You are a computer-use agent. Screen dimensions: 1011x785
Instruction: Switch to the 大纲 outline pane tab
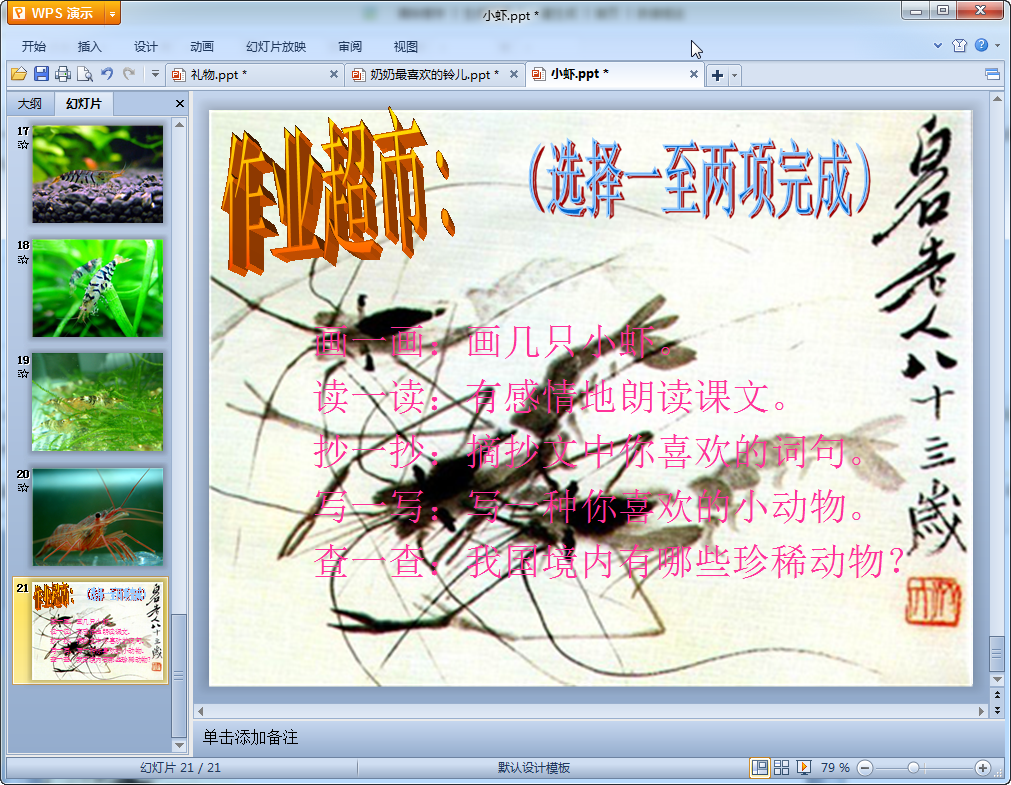[x=30, y=103]
